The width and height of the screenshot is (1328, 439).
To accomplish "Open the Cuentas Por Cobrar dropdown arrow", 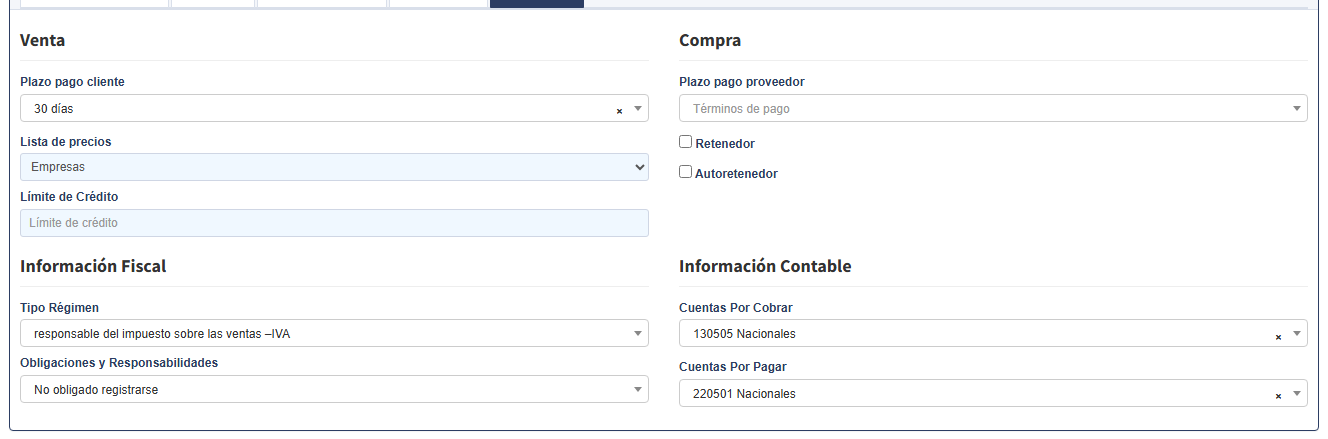I will tap(1297, 334).
